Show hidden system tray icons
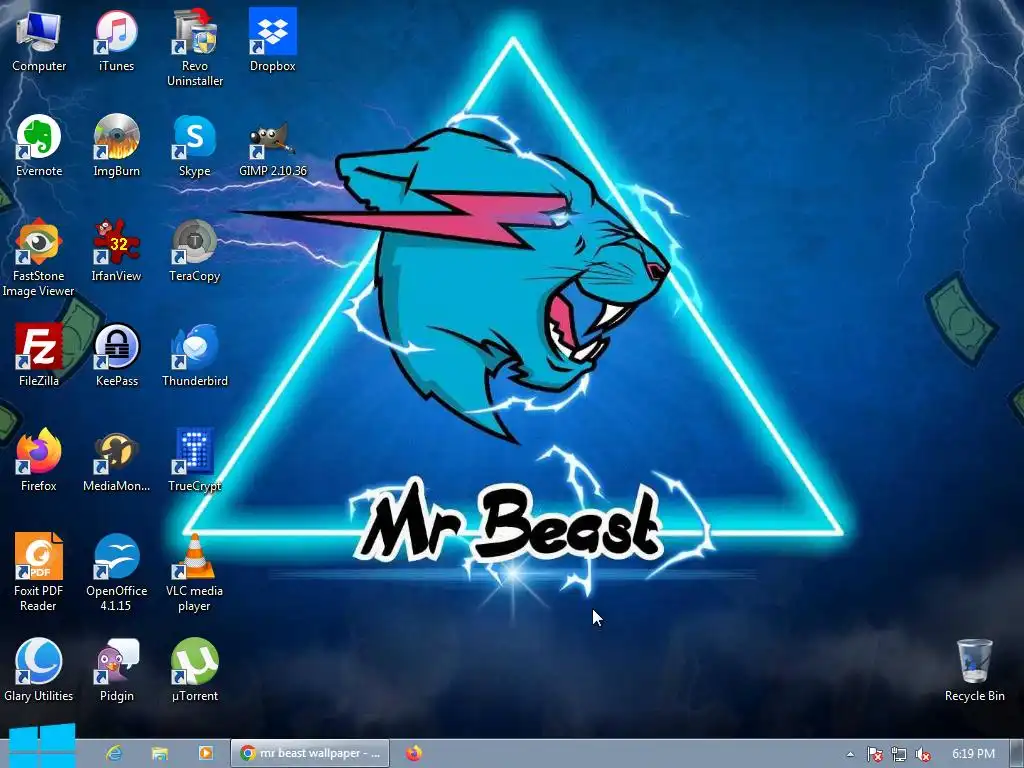This screenshot has height=768, width=1024. click(x=850, y=754)
